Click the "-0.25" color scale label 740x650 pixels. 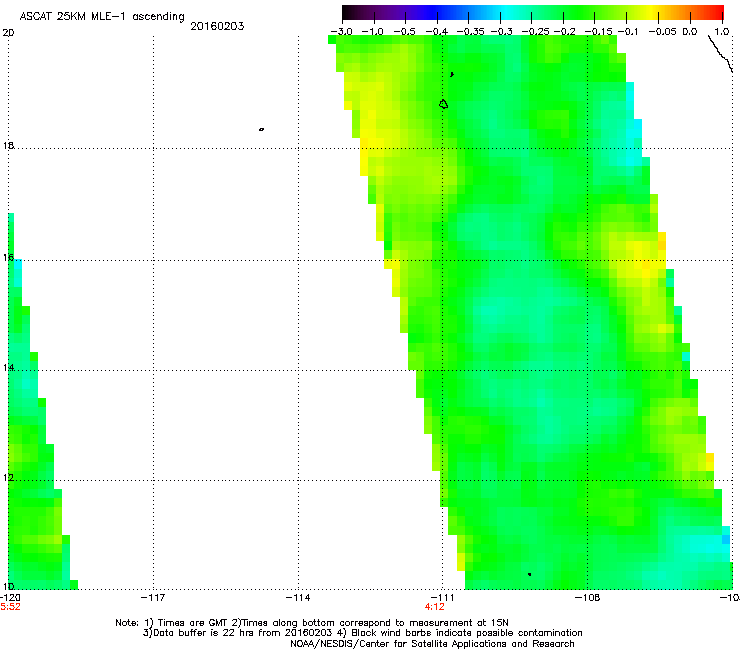tap(536, 32)
